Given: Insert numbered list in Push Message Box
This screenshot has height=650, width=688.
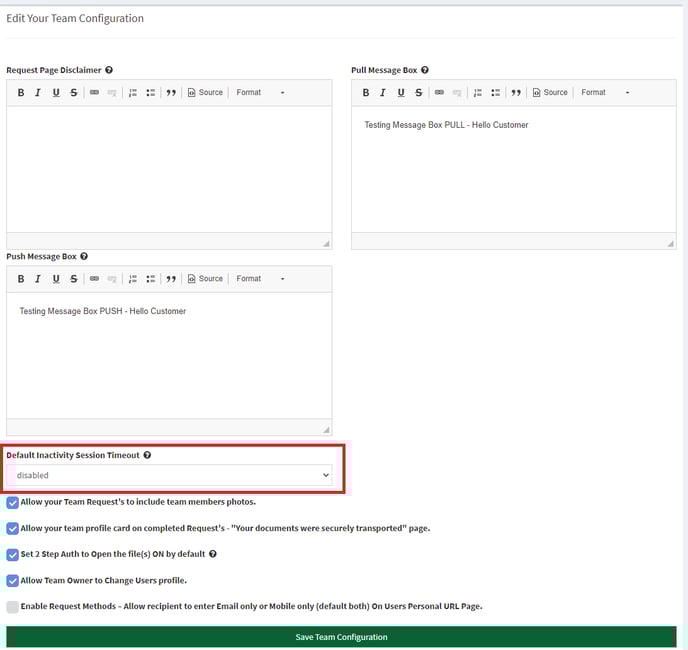Looking at the screenshot, I should [x=132, y=279].
